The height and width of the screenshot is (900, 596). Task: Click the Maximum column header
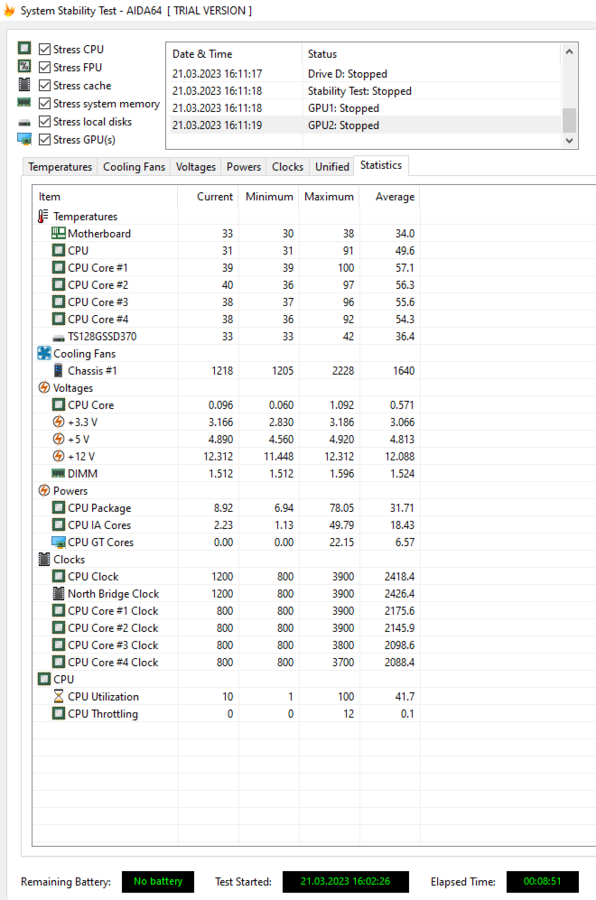(x=329, y=196)
